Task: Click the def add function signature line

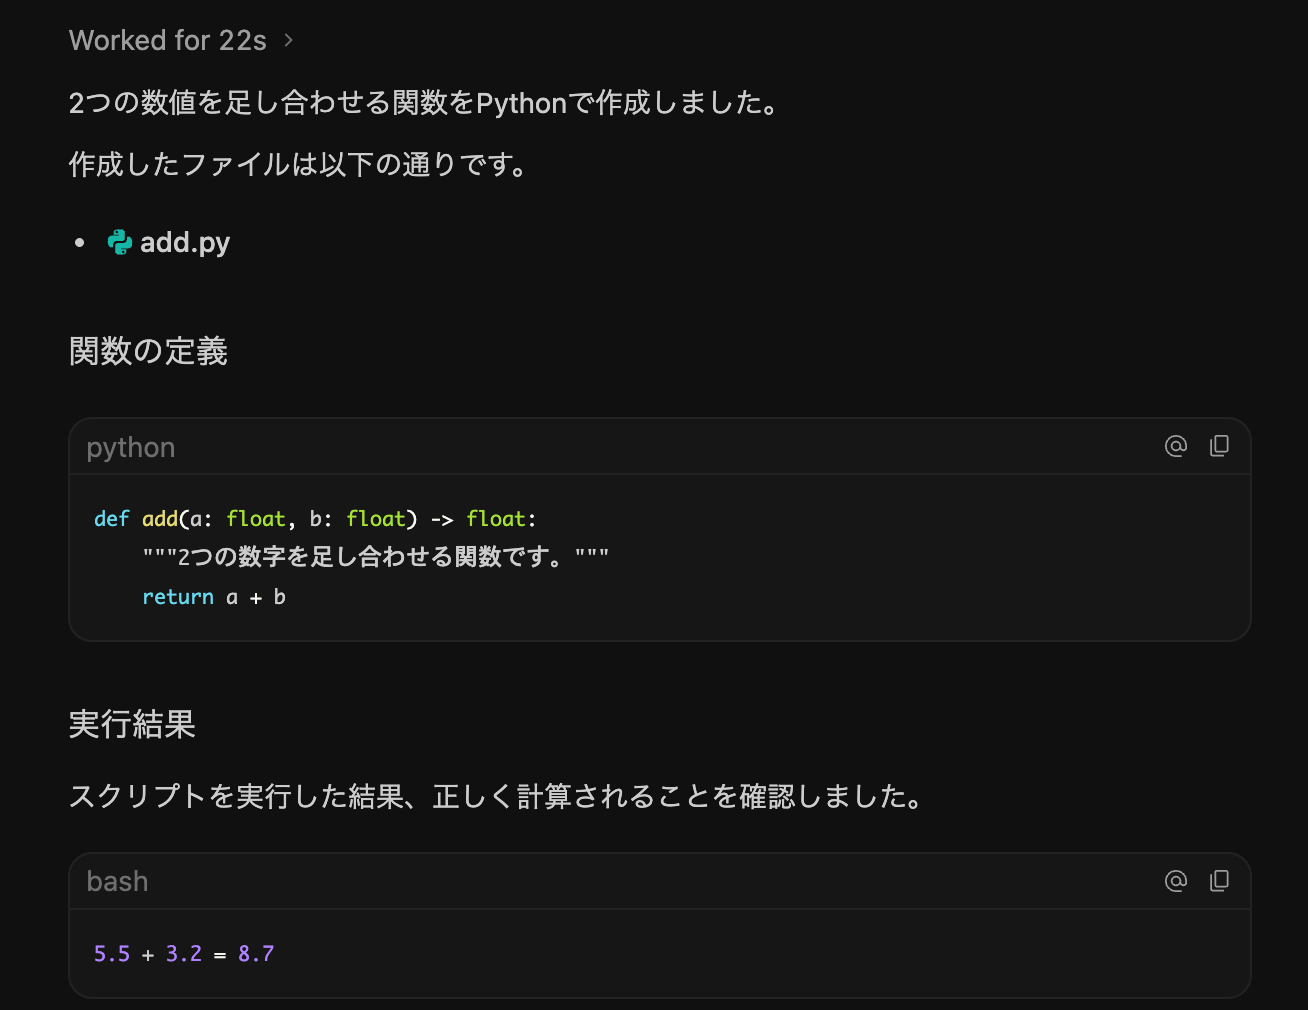Action: [x=315, y=519]
